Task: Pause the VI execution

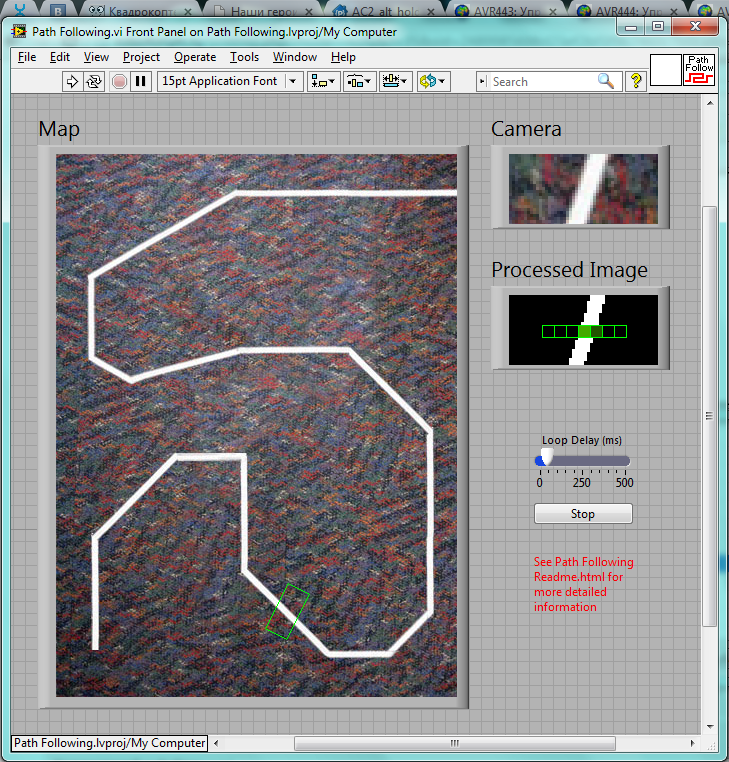Action: (x=141, y=82)
